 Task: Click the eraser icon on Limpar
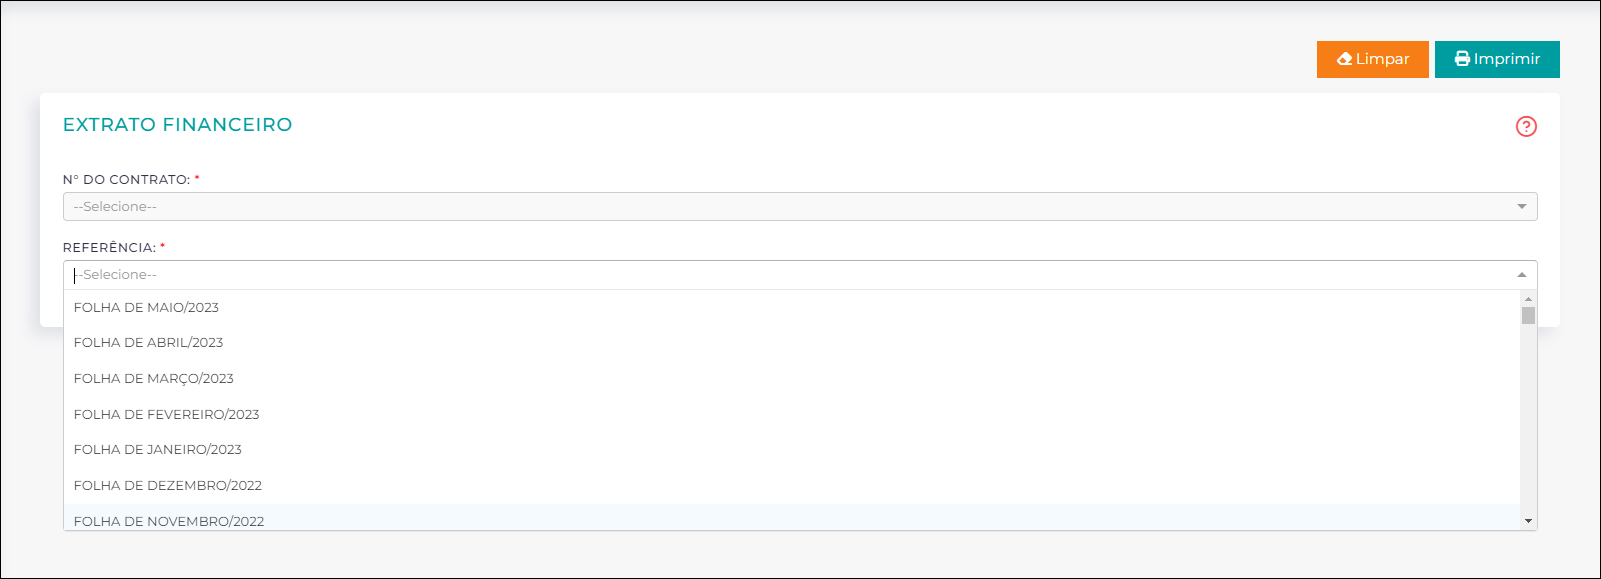(x=1344, y=59)
